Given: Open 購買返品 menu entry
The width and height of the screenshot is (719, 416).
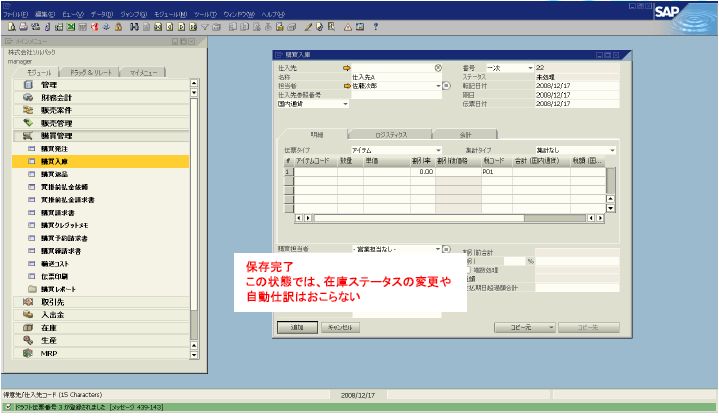Looking at the screenshot, I should [x=101, y=174].
